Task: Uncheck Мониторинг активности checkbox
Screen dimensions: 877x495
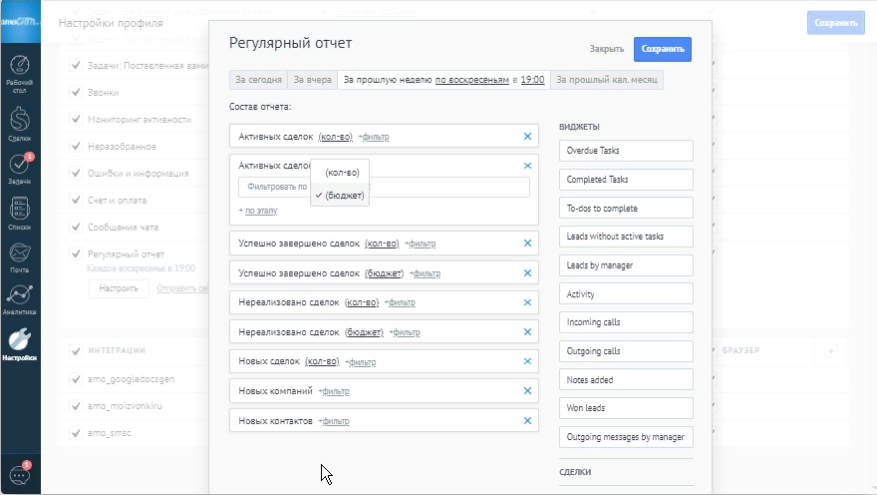Action: pos(76,119)
